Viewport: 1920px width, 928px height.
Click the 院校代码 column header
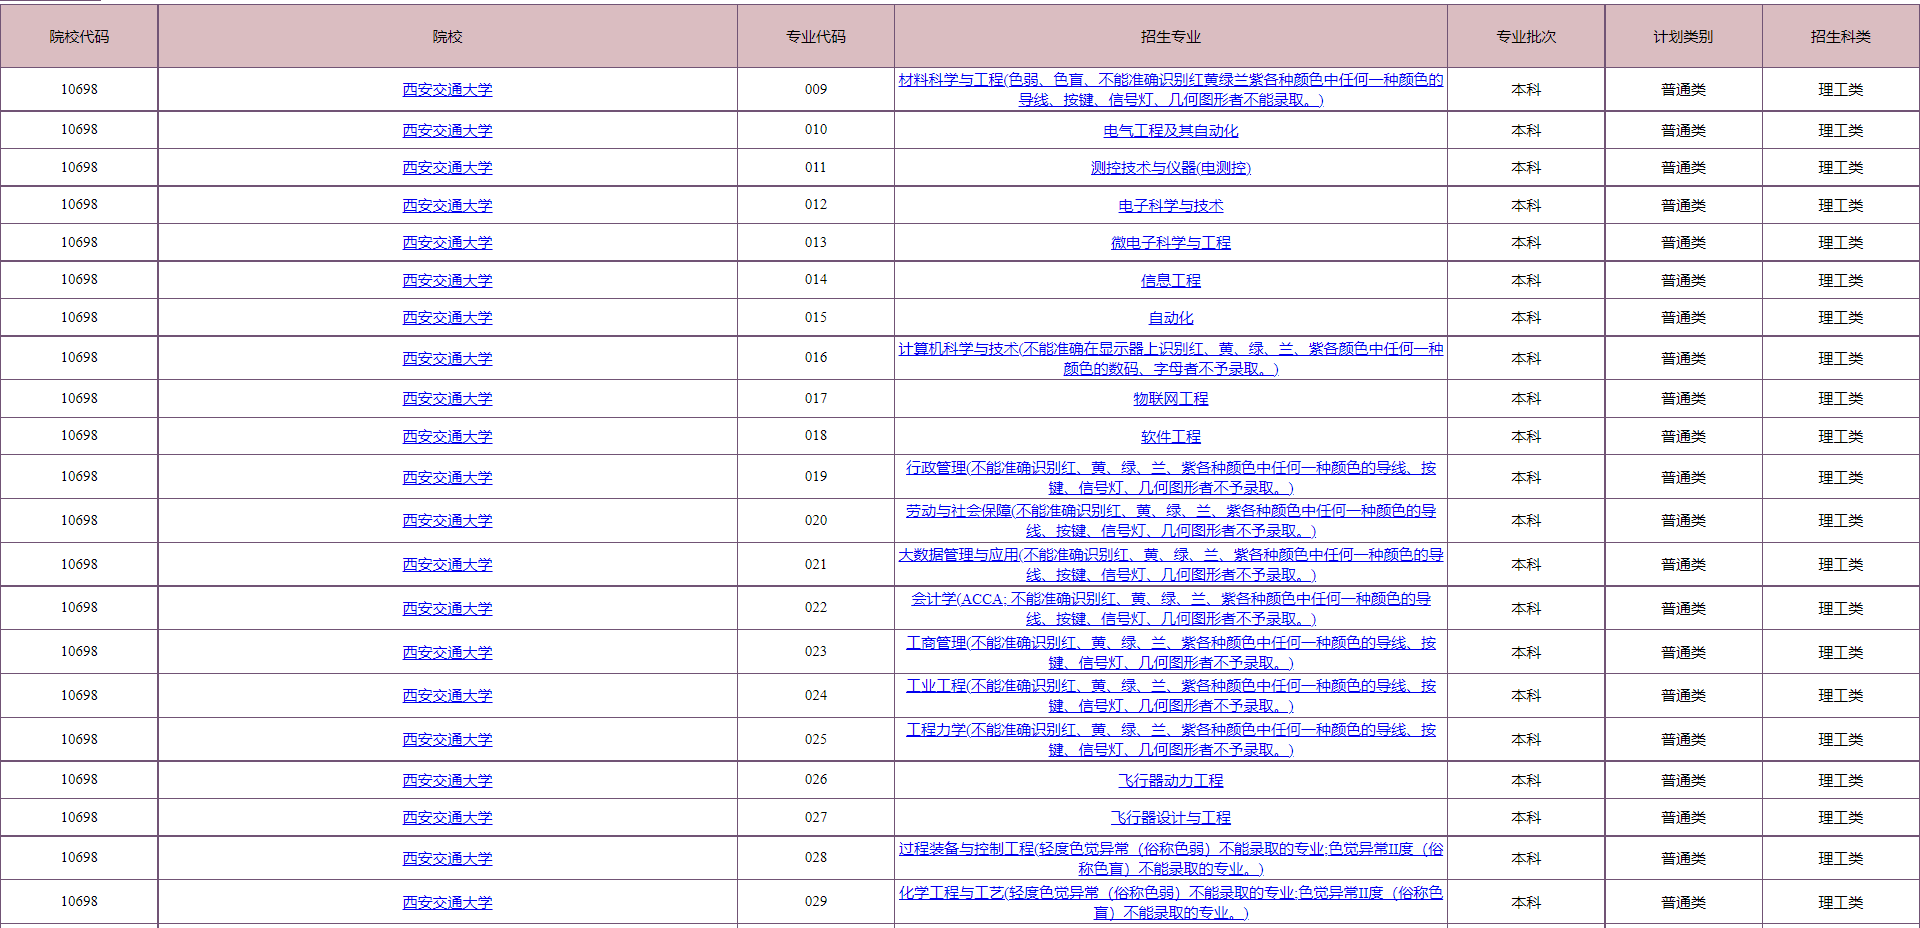79,37
